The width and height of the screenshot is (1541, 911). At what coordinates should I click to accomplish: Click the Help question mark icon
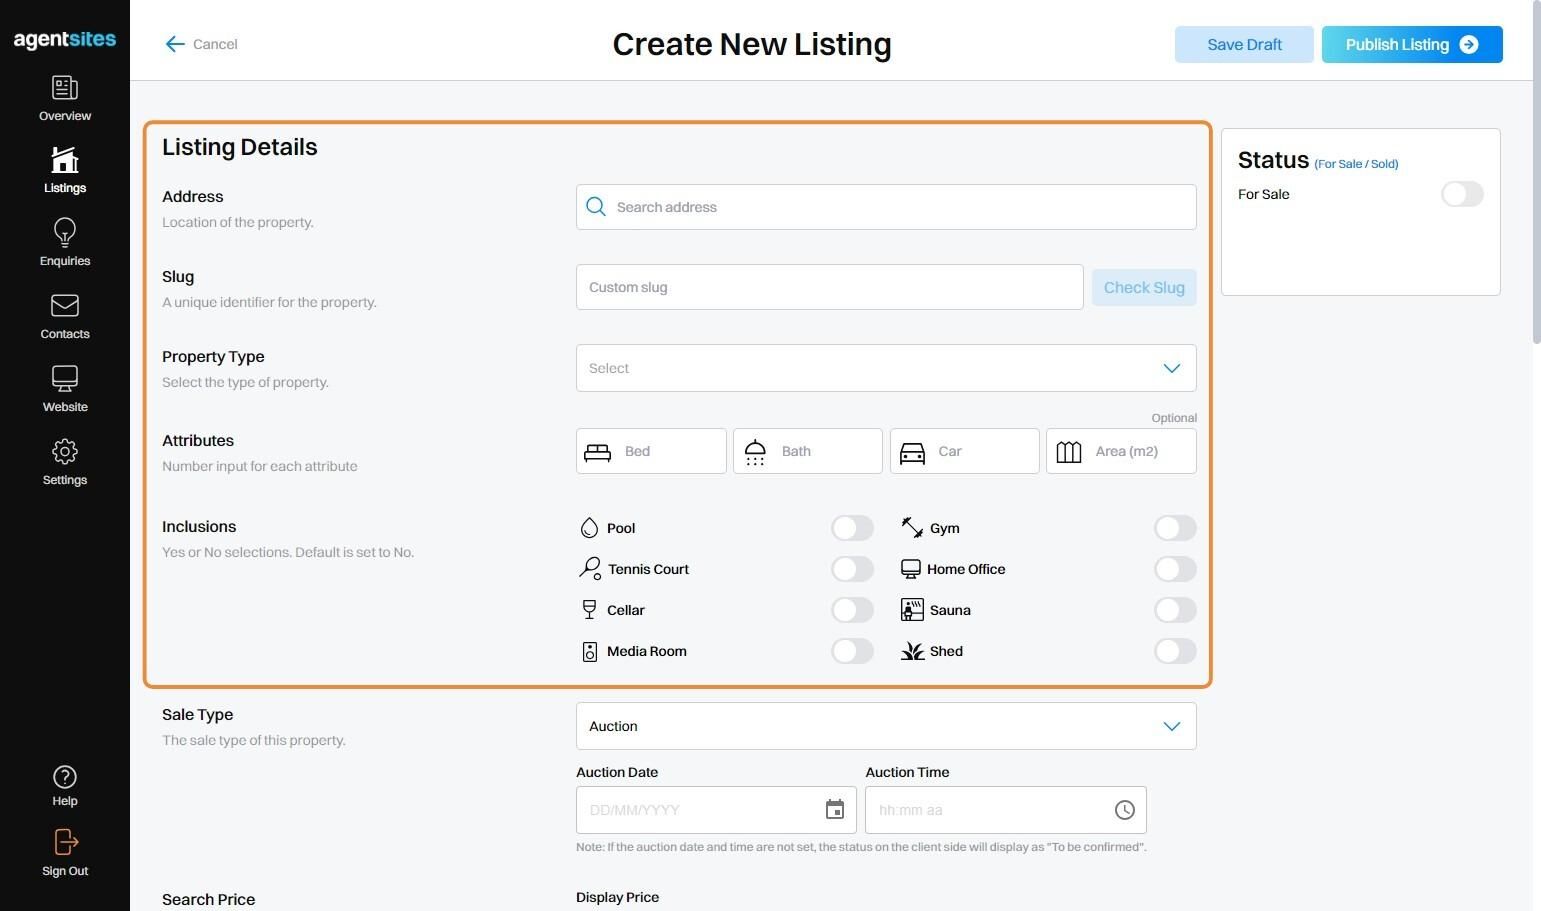pyautogui.click(x=65, y=777)
